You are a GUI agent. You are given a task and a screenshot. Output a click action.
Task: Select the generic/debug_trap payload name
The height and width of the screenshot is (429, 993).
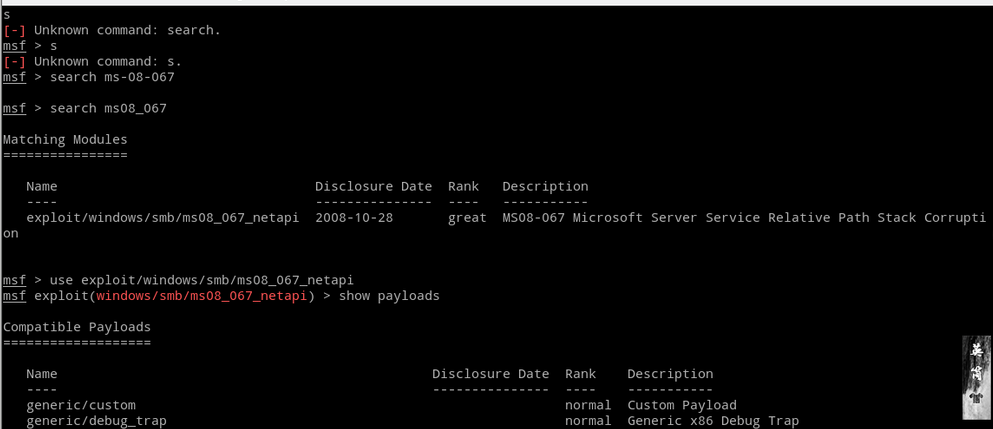(96, 421)
